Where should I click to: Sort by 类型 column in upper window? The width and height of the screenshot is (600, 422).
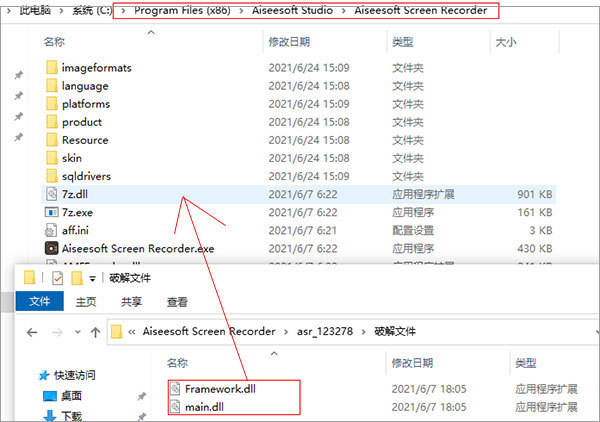pyautogui.click(x=403, y=42)
